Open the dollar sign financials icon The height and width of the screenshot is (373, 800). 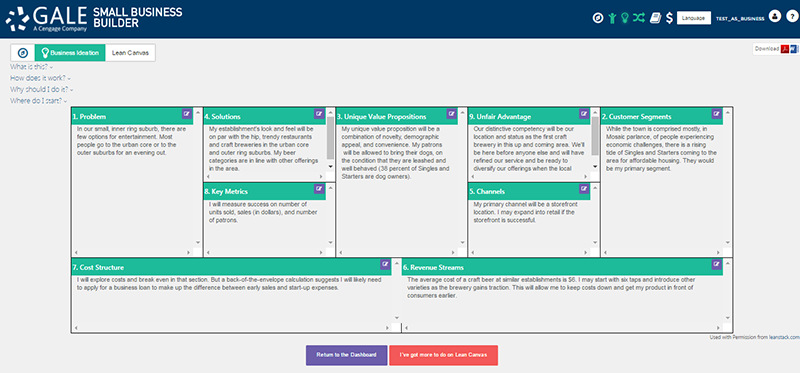(x=669, y=18)
